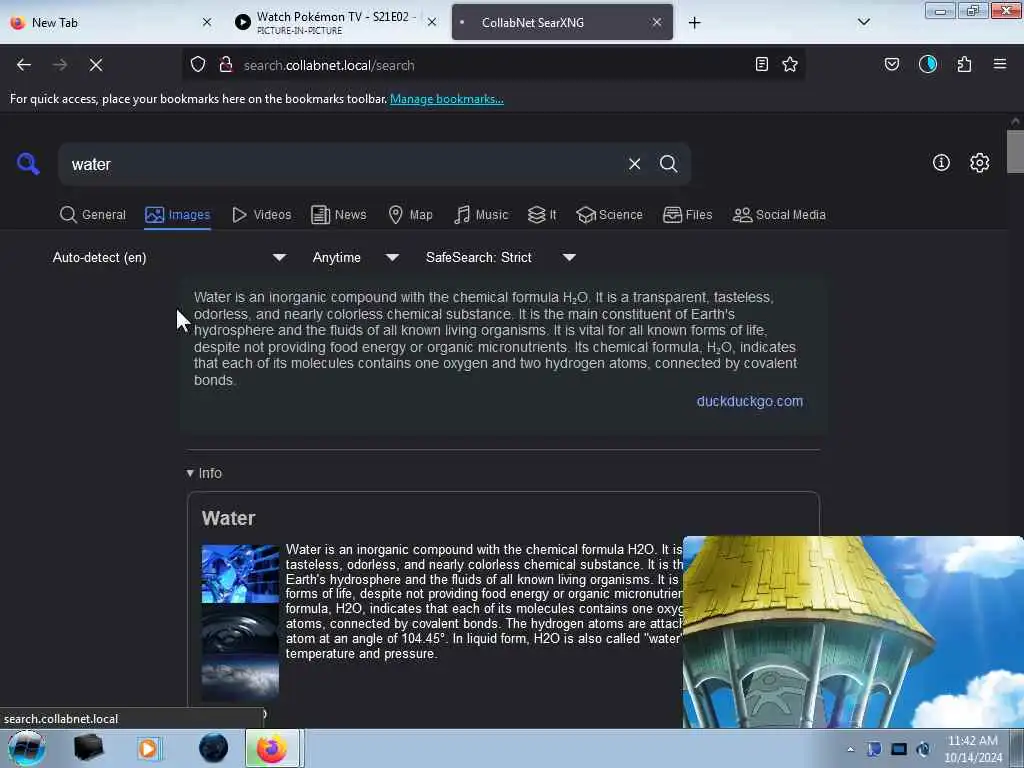Select the Files search category

click(x=688, y=215)
